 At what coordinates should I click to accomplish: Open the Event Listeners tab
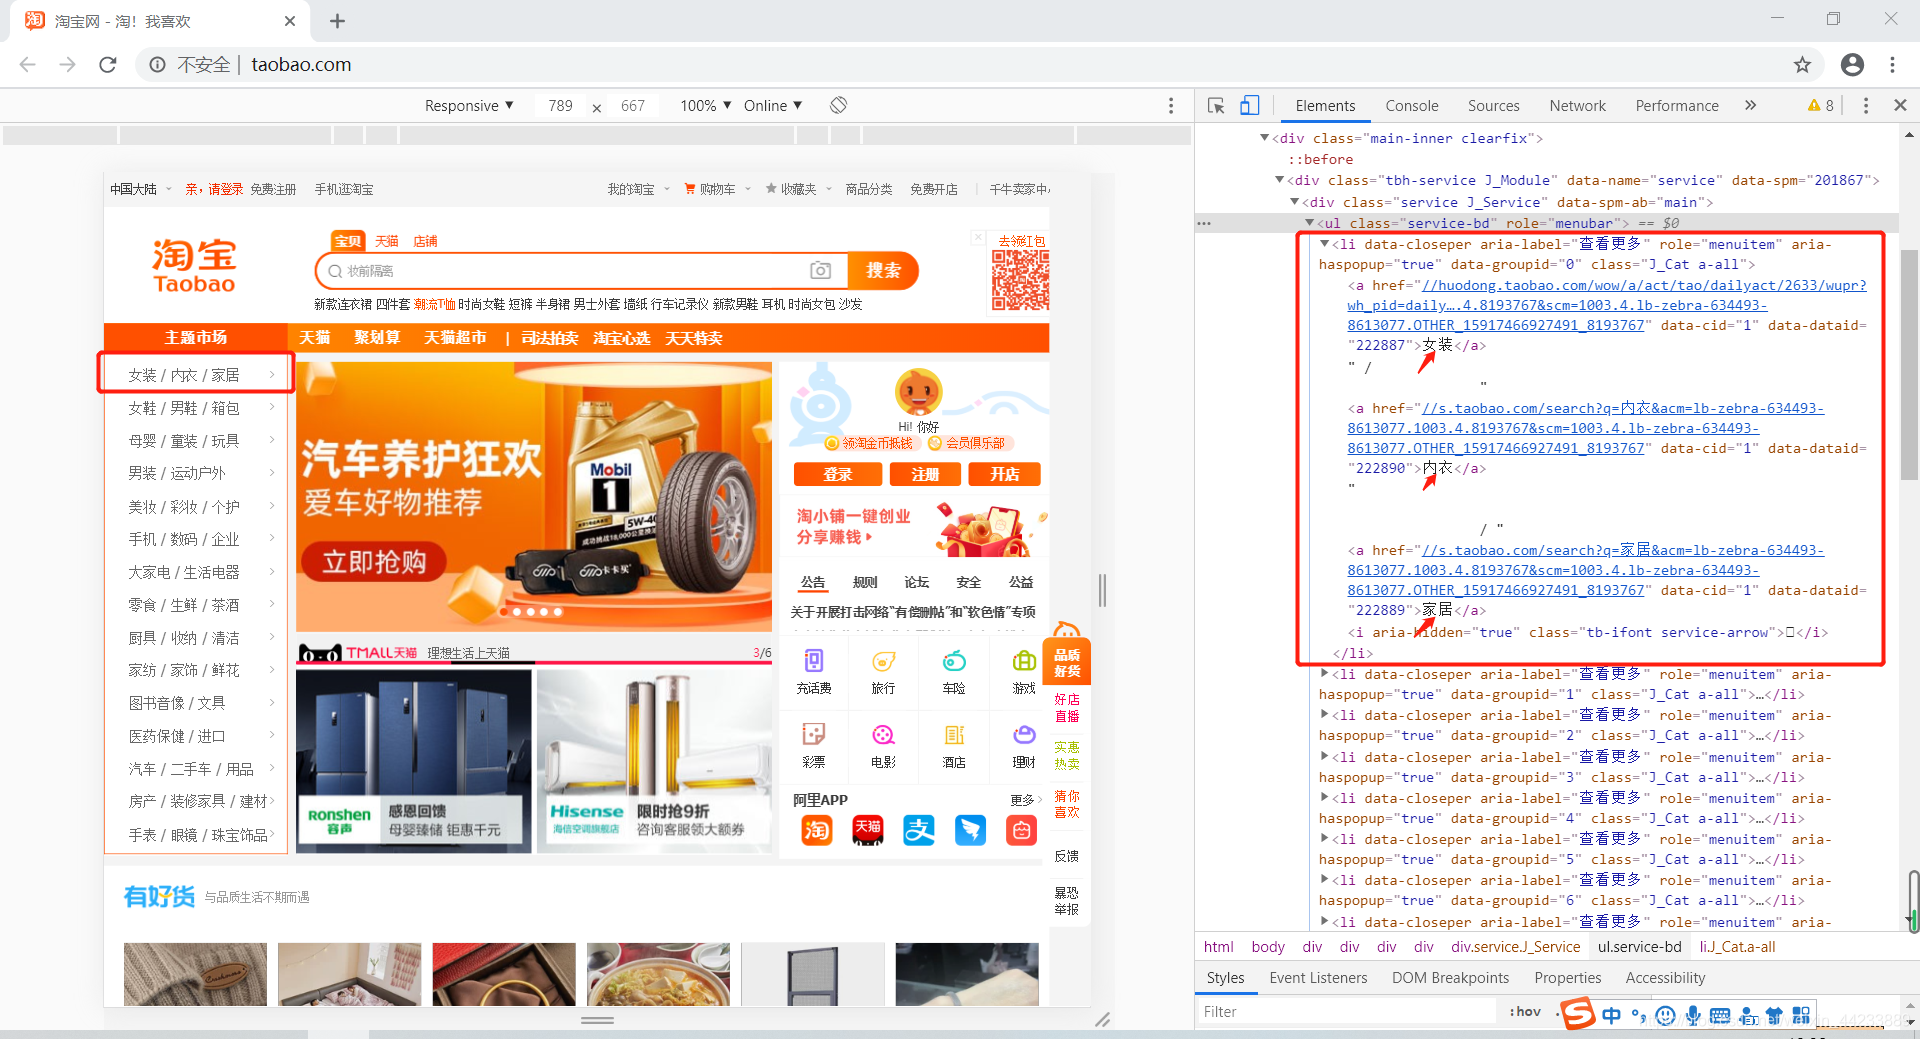click(x=1318, y=978)
